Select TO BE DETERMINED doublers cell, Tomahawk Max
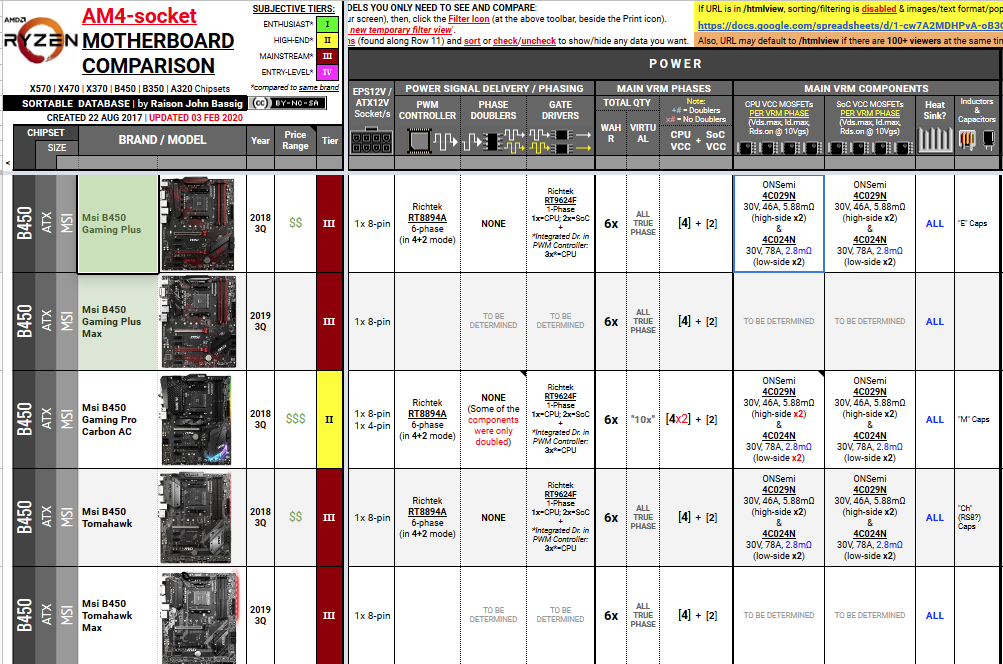The height and width of the screenshot is (664, 1003). click(x=493, y=615)
